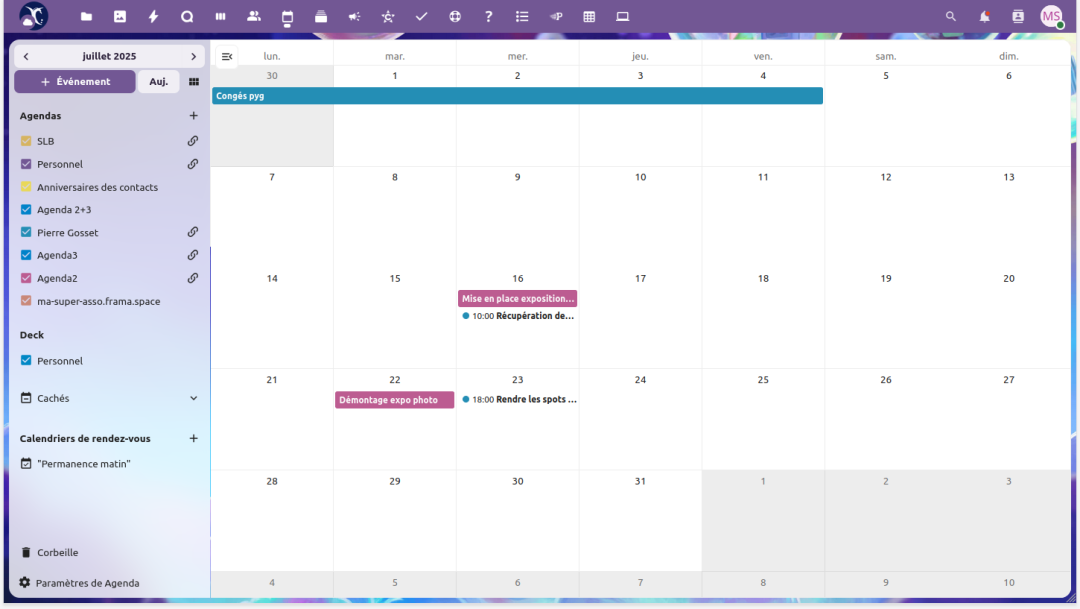Click the Événement create button
1080x609 pixels.
[75, 82]
